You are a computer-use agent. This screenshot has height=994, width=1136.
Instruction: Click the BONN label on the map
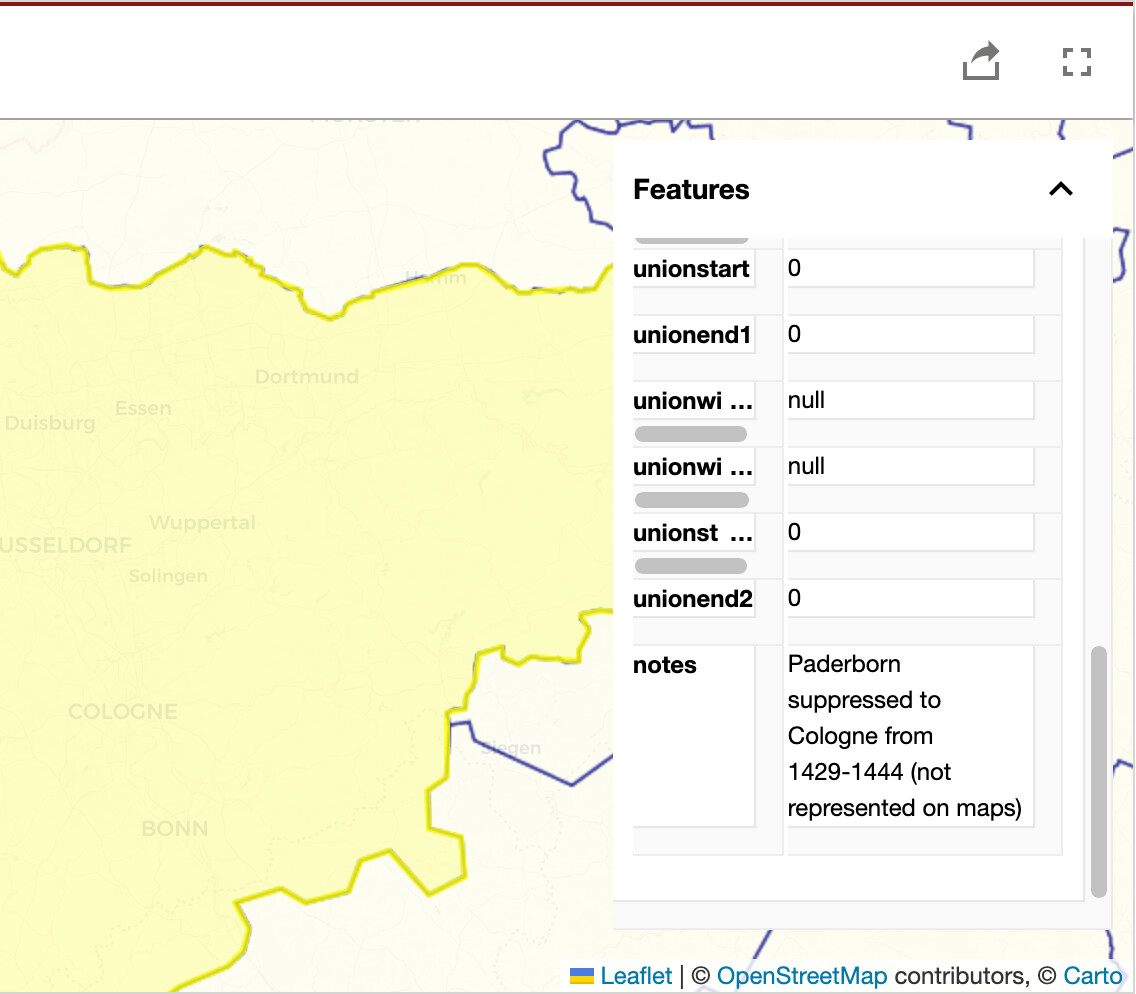tap(174, 828)
